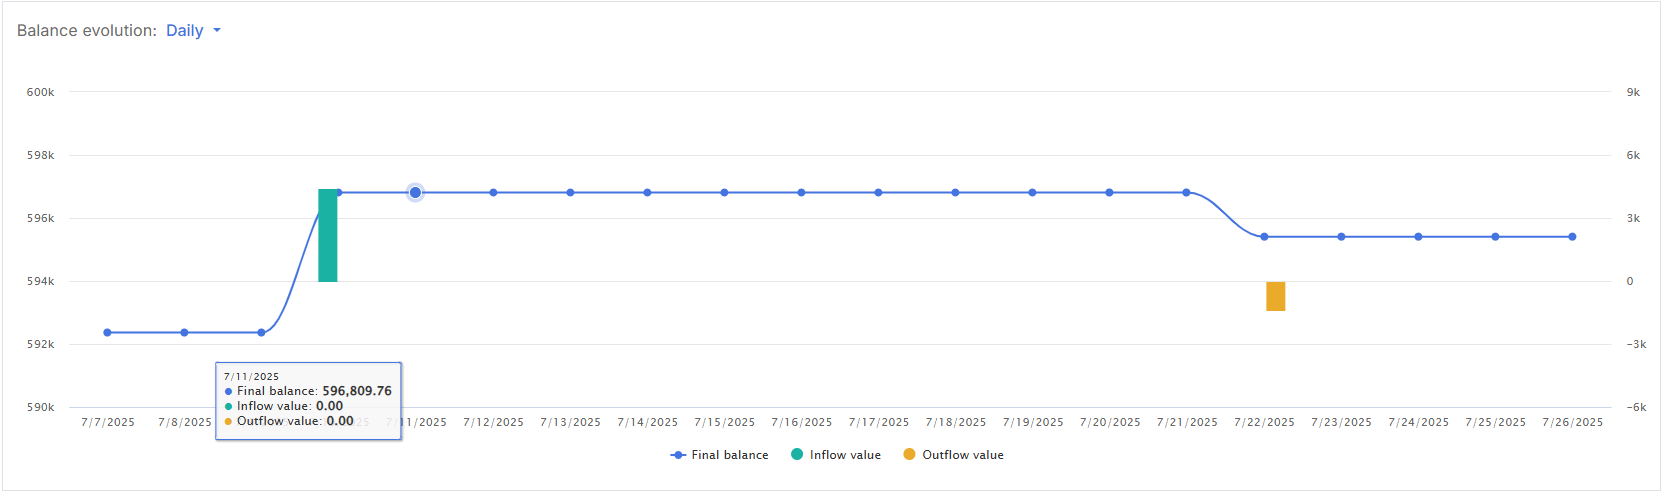Select the 7/22/2025 balance data point
1661x493 pixels.
tap(1264, 237)
